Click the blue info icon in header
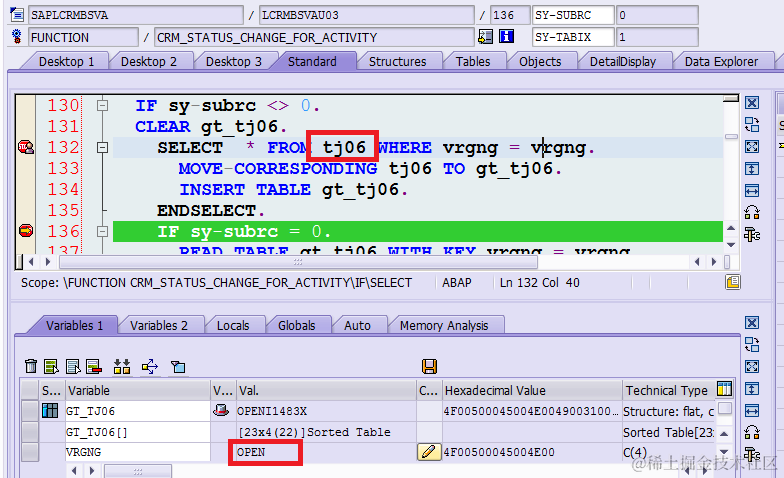784x478 pixels. [506, 36]
